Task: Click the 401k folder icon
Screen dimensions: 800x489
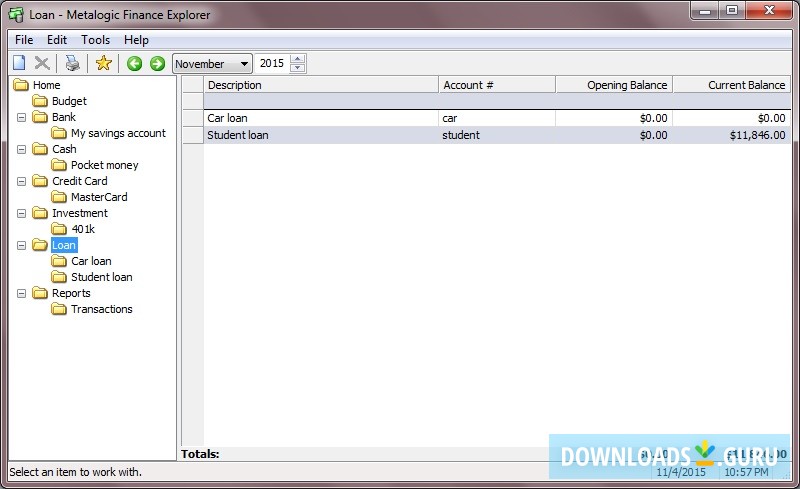Action: coord(59,229)
